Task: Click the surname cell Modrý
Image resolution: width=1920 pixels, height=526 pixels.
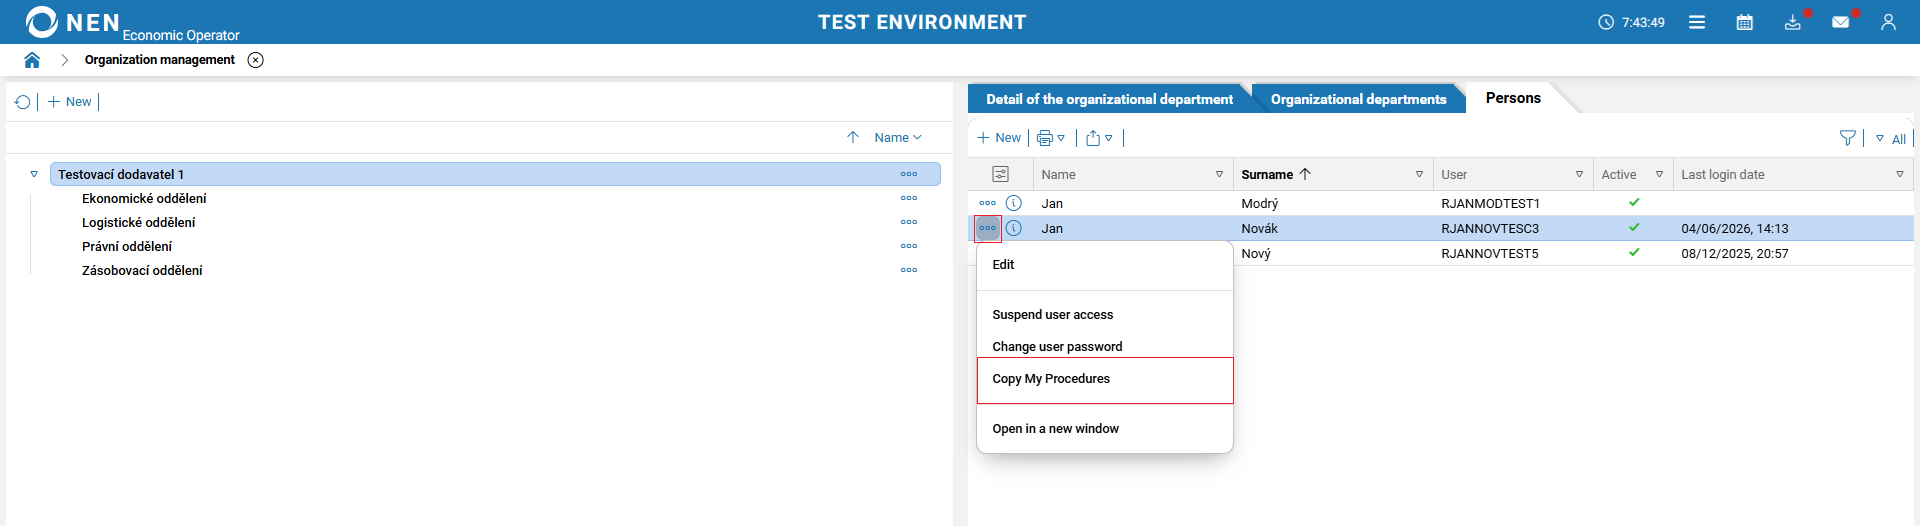Action: 1259,203
